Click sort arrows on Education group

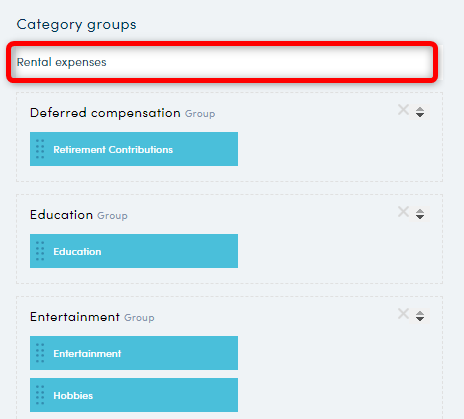pyautogui.click(x=420, y=214)
